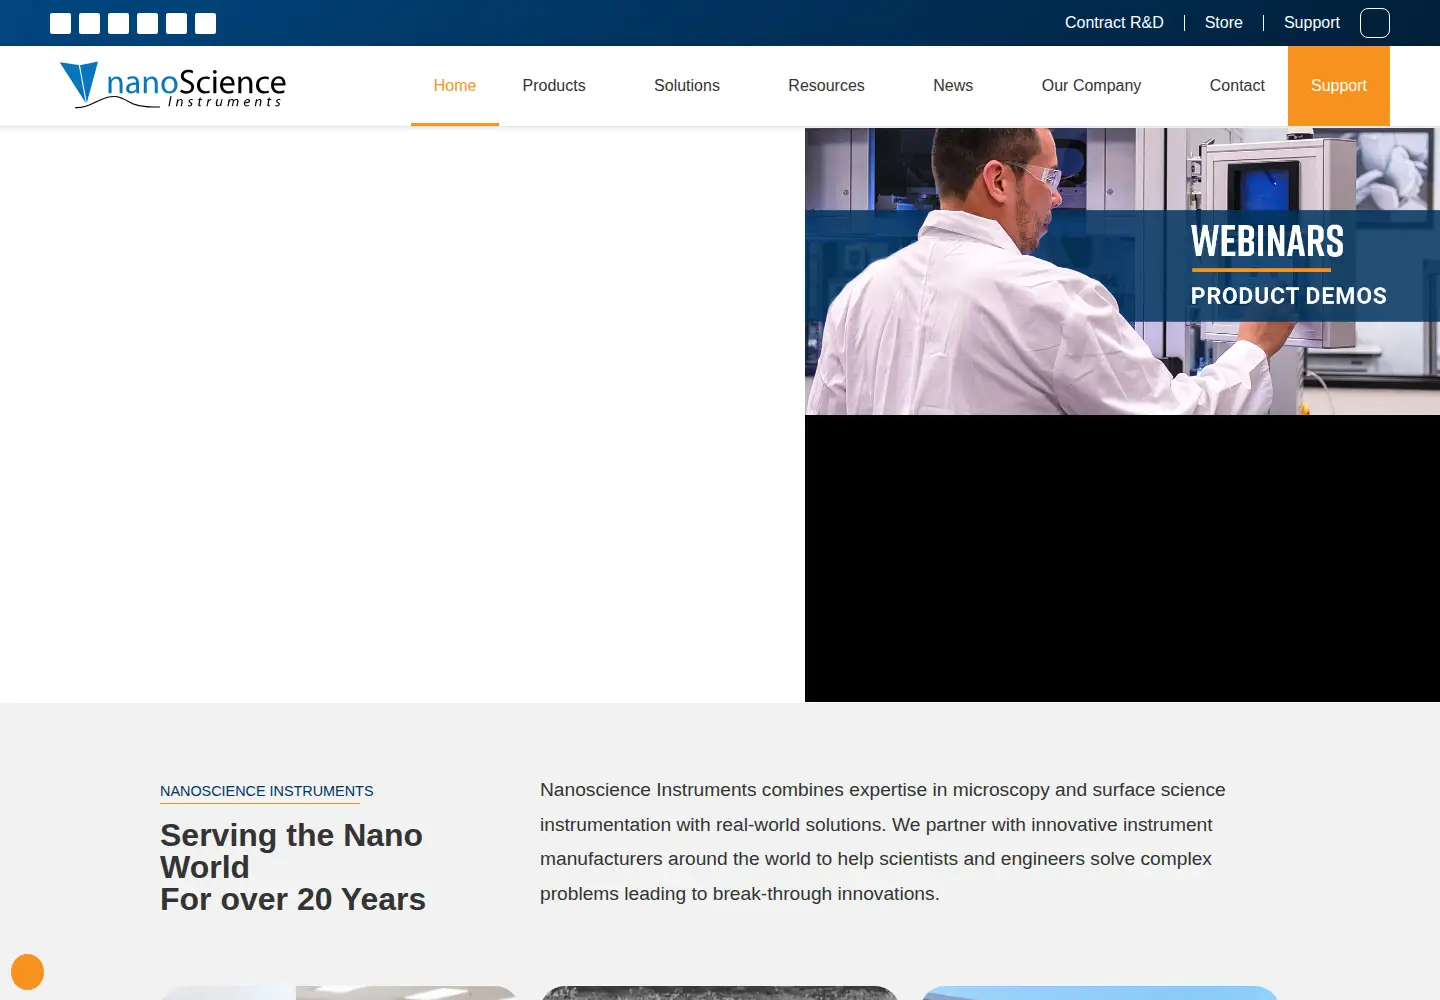
Task: Click the last white social icon square
Action: coord(205,23)
